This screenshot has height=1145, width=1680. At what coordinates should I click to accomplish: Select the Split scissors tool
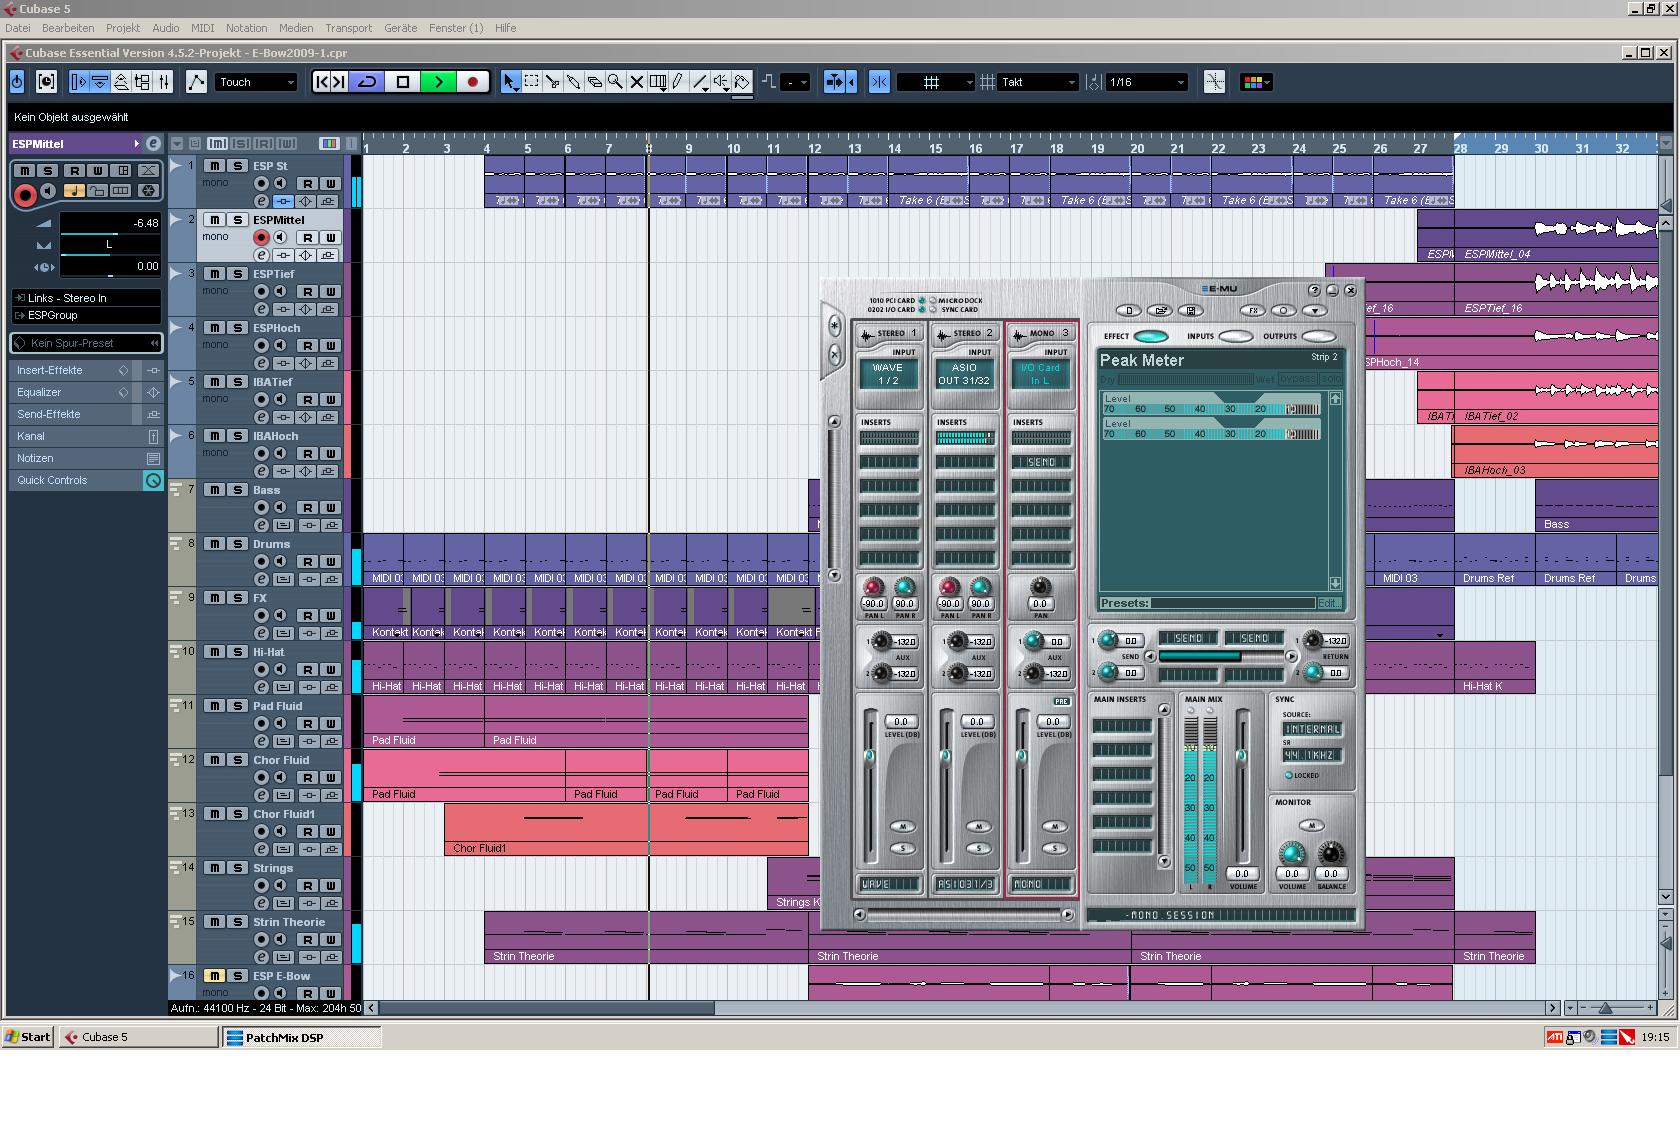click(552, 82)
